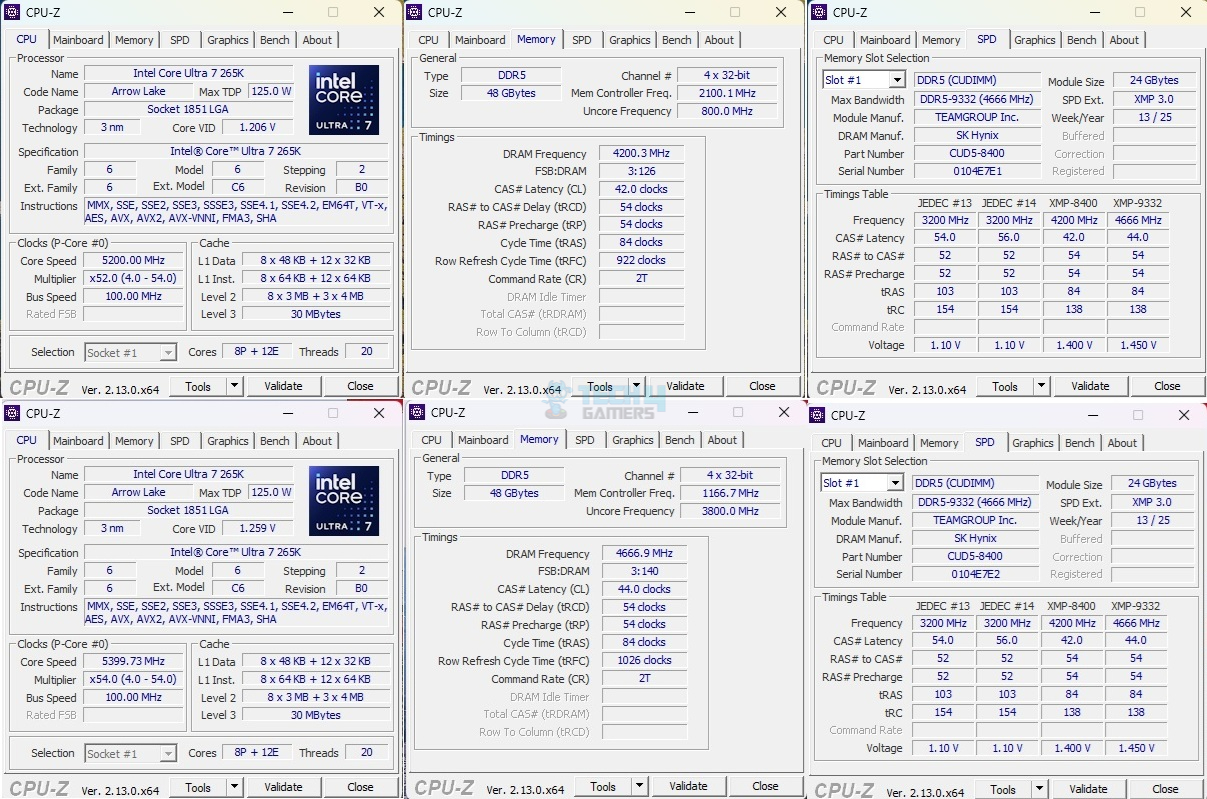This screenshot has height=799, width=1207.
Task: Click Uncore Frequency value 3800.0 MHz
Action: (730, 511)
